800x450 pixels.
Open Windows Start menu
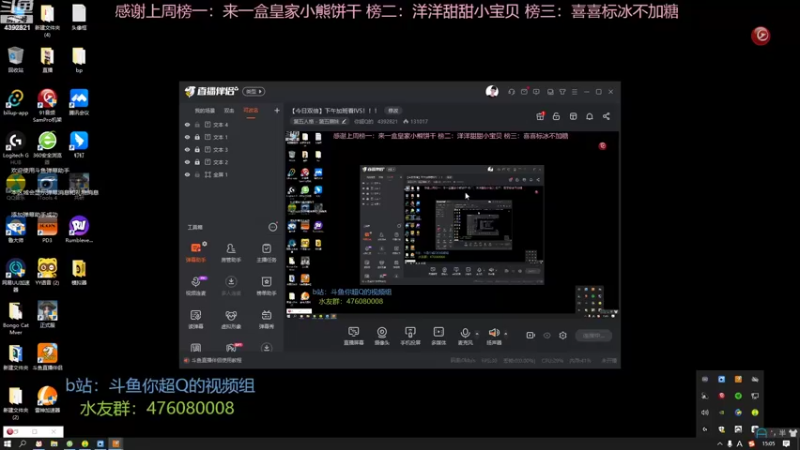pos(7,444)
